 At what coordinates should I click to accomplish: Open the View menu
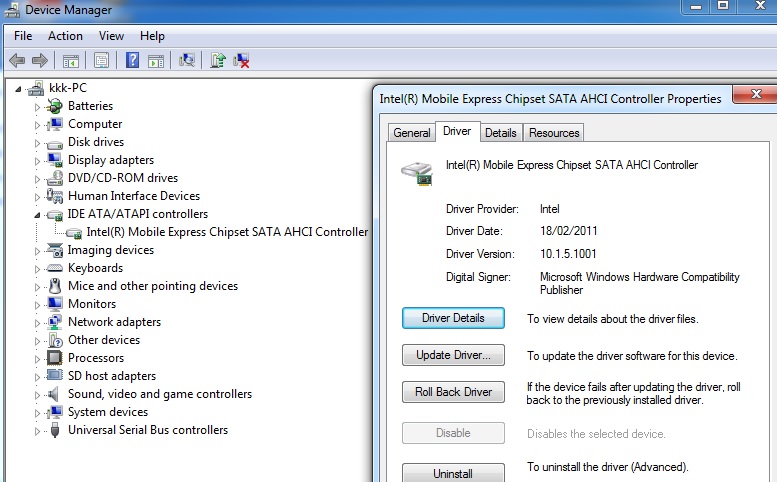point(111,36)
